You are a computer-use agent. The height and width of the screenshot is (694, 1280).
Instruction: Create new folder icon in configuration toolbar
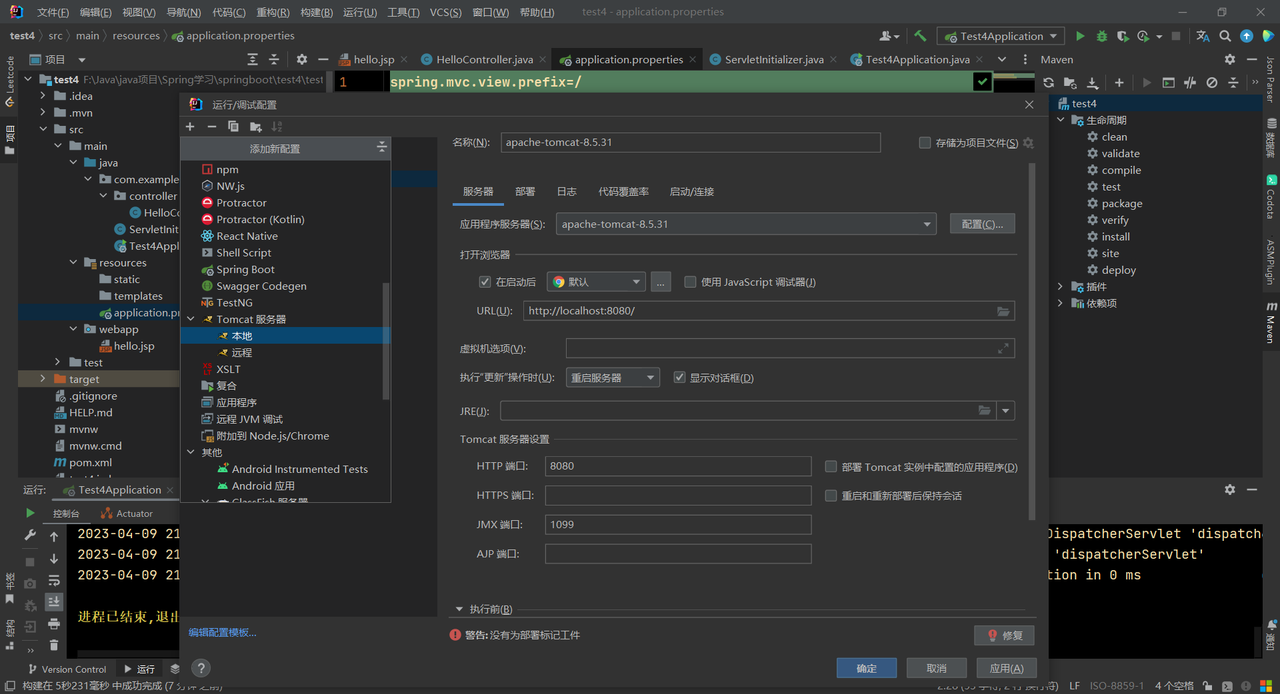(256, 127)
